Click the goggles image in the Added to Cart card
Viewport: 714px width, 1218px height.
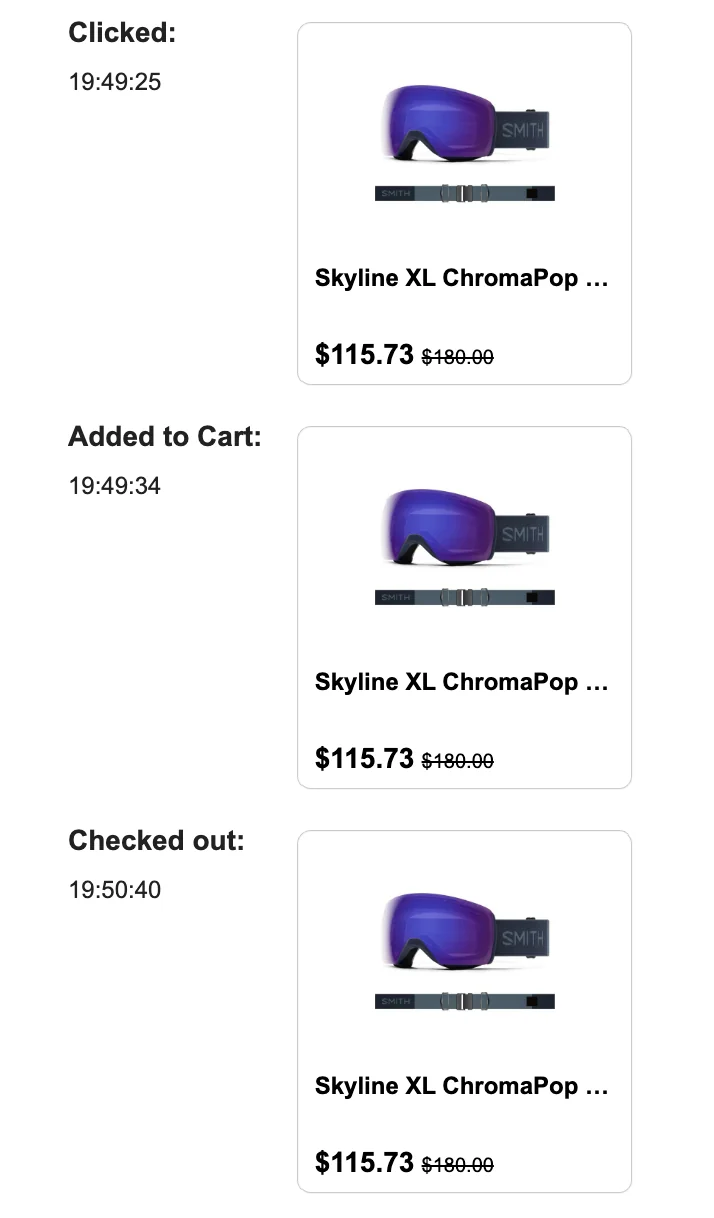[465, 530]
